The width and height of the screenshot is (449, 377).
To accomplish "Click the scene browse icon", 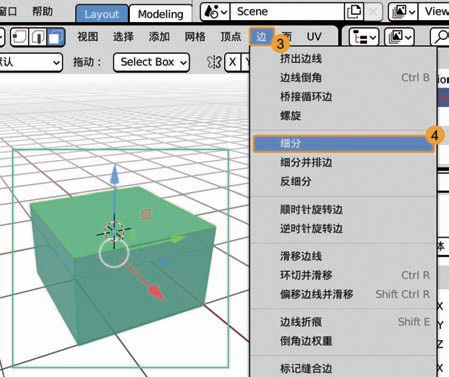I will click(x=215, y=12).
